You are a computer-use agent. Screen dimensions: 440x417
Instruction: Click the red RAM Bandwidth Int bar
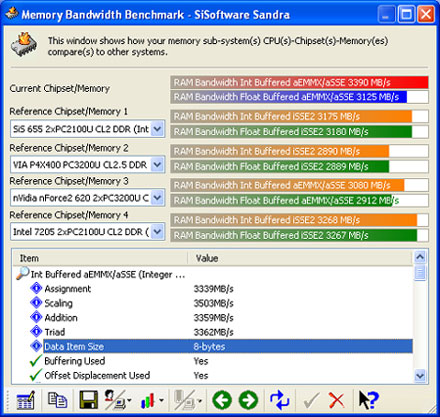(299, 82)
